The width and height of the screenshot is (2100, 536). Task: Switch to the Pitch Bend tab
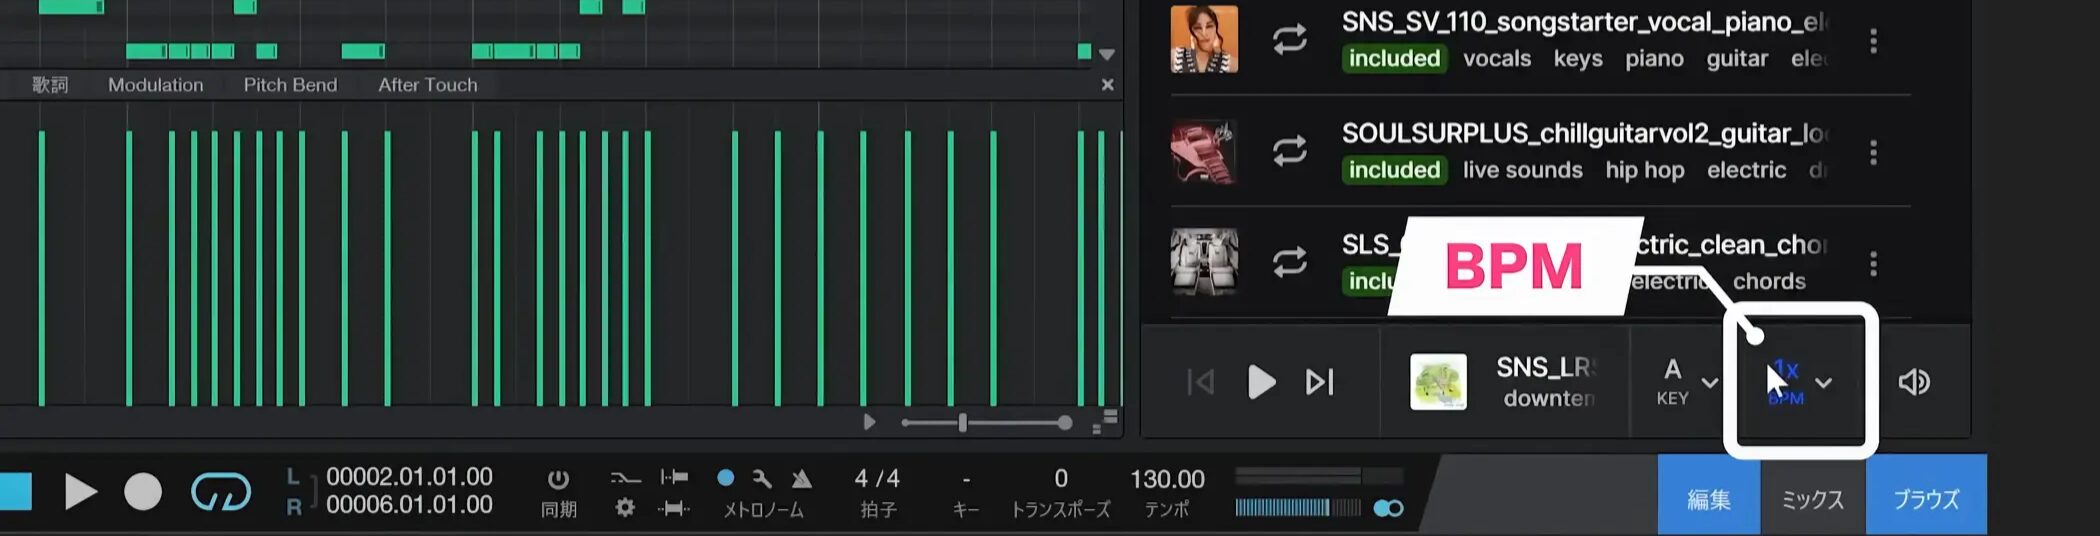(x=290, y=85)
